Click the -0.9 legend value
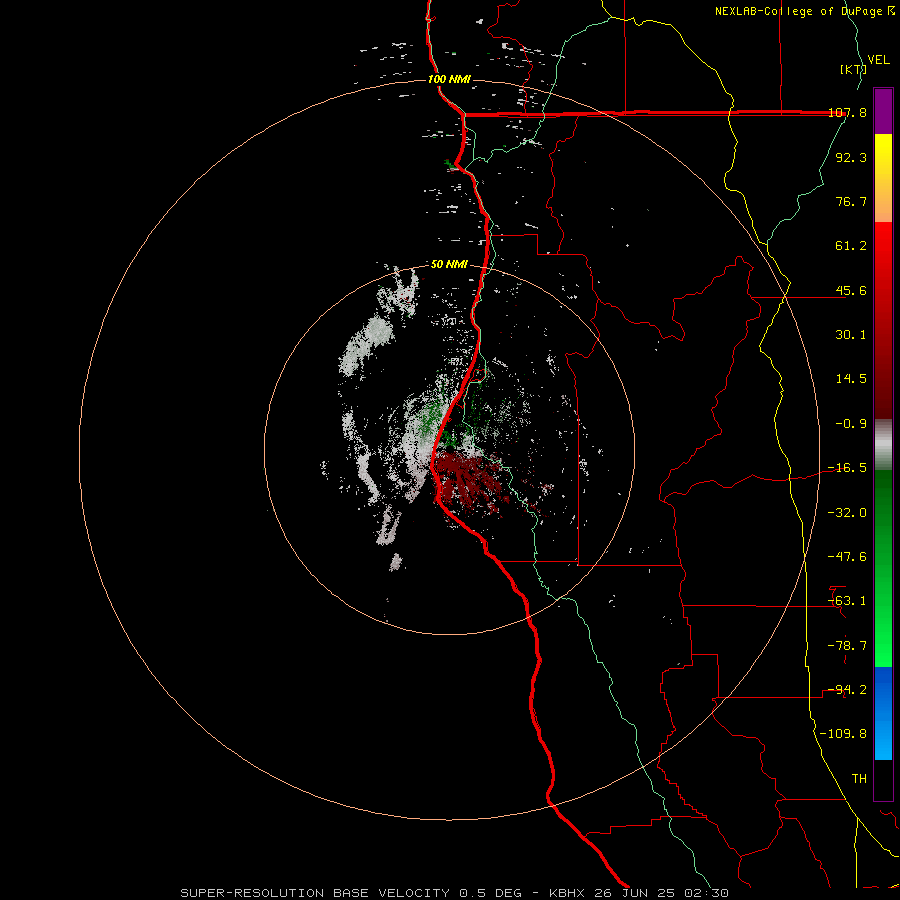This screenshot has height=900, width=900. [x=851, y=424]
